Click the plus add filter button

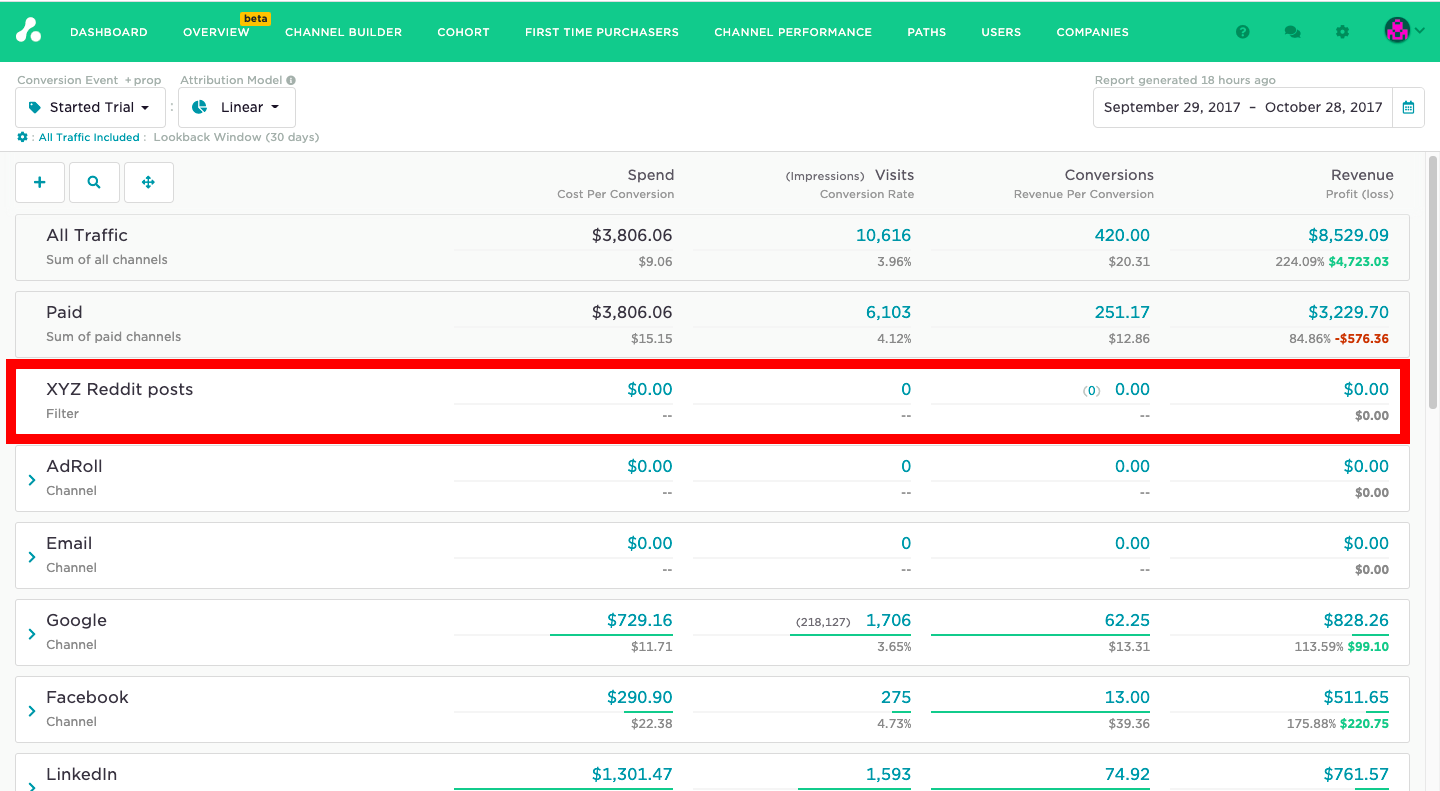(40, 182)
